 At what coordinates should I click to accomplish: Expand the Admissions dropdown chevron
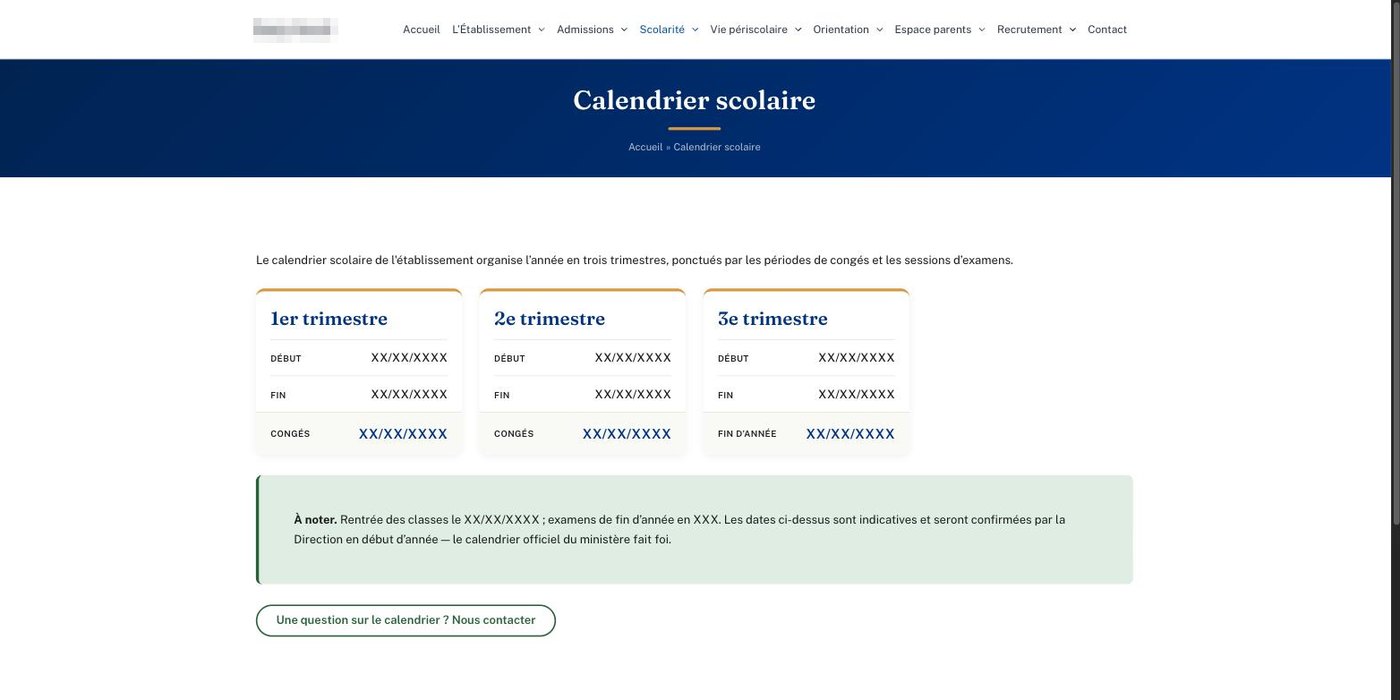click(x=624, y=30)
